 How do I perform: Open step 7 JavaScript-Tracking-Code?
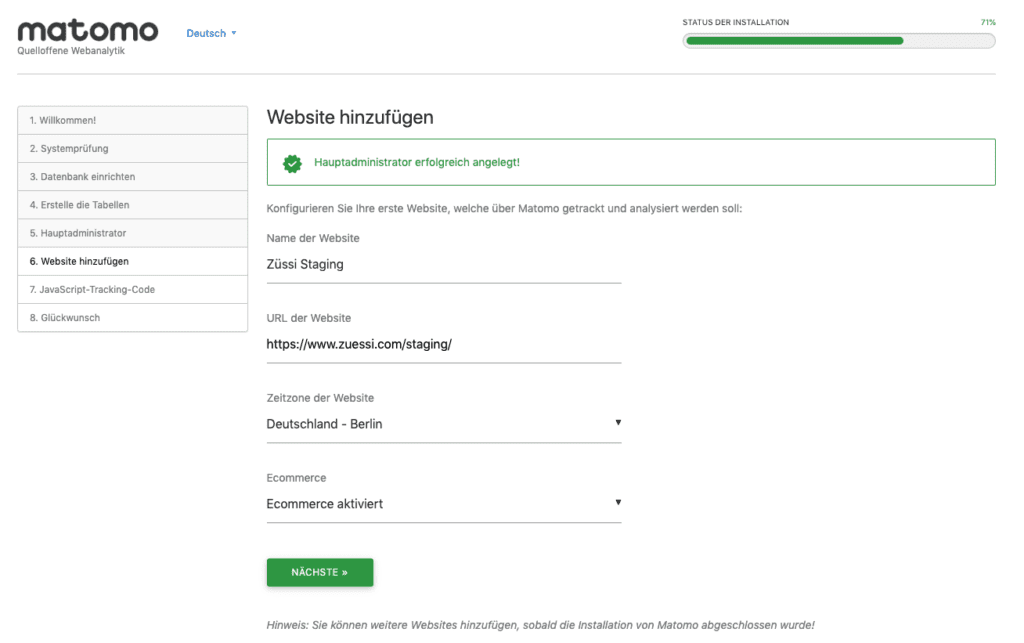[x=133, y=289]
